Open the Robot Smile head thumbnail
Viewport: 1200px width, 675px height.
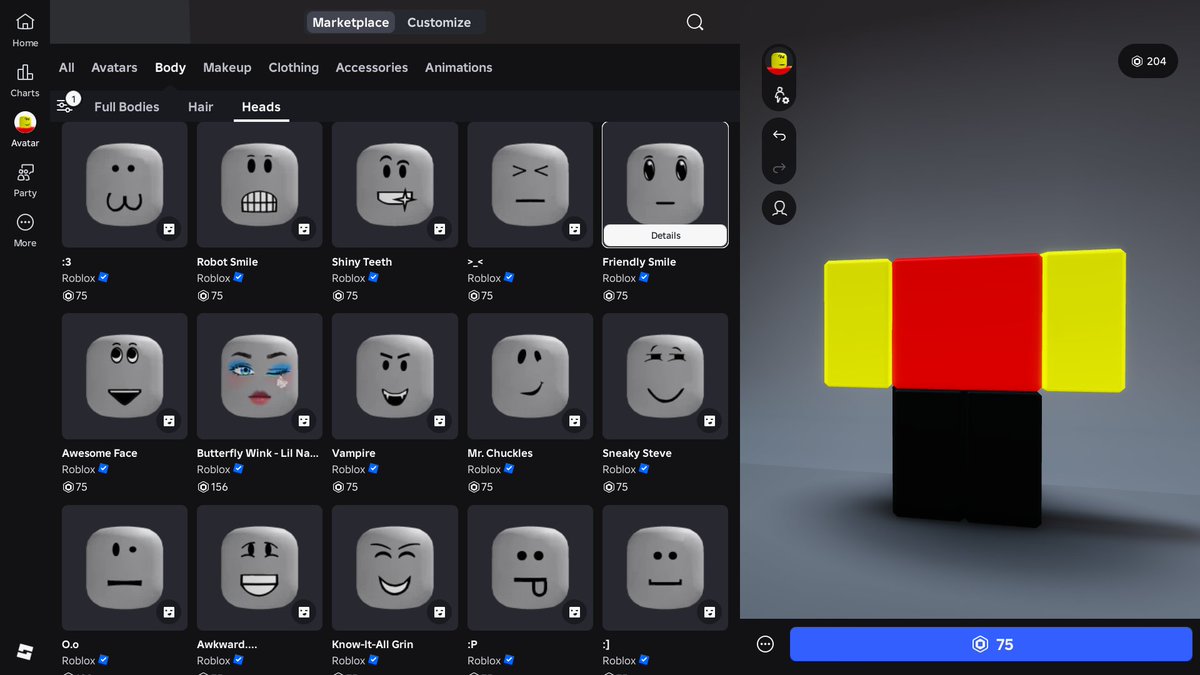click(259, 185)
